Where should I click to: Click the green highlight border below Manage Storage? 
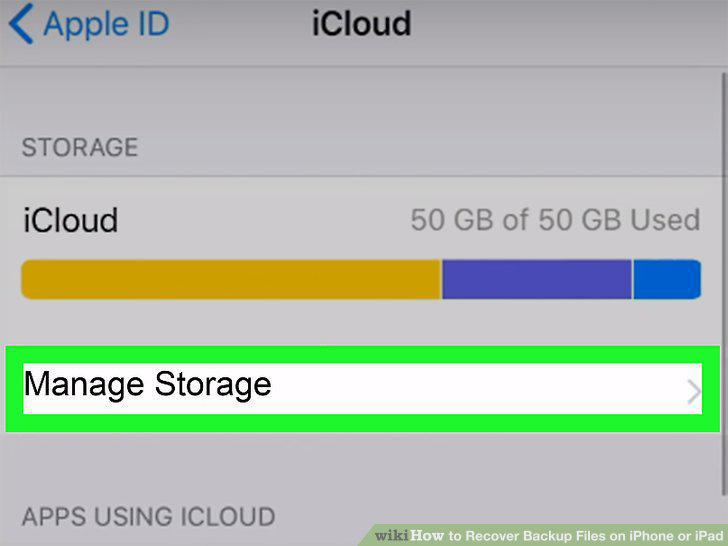tap(363, 423)
